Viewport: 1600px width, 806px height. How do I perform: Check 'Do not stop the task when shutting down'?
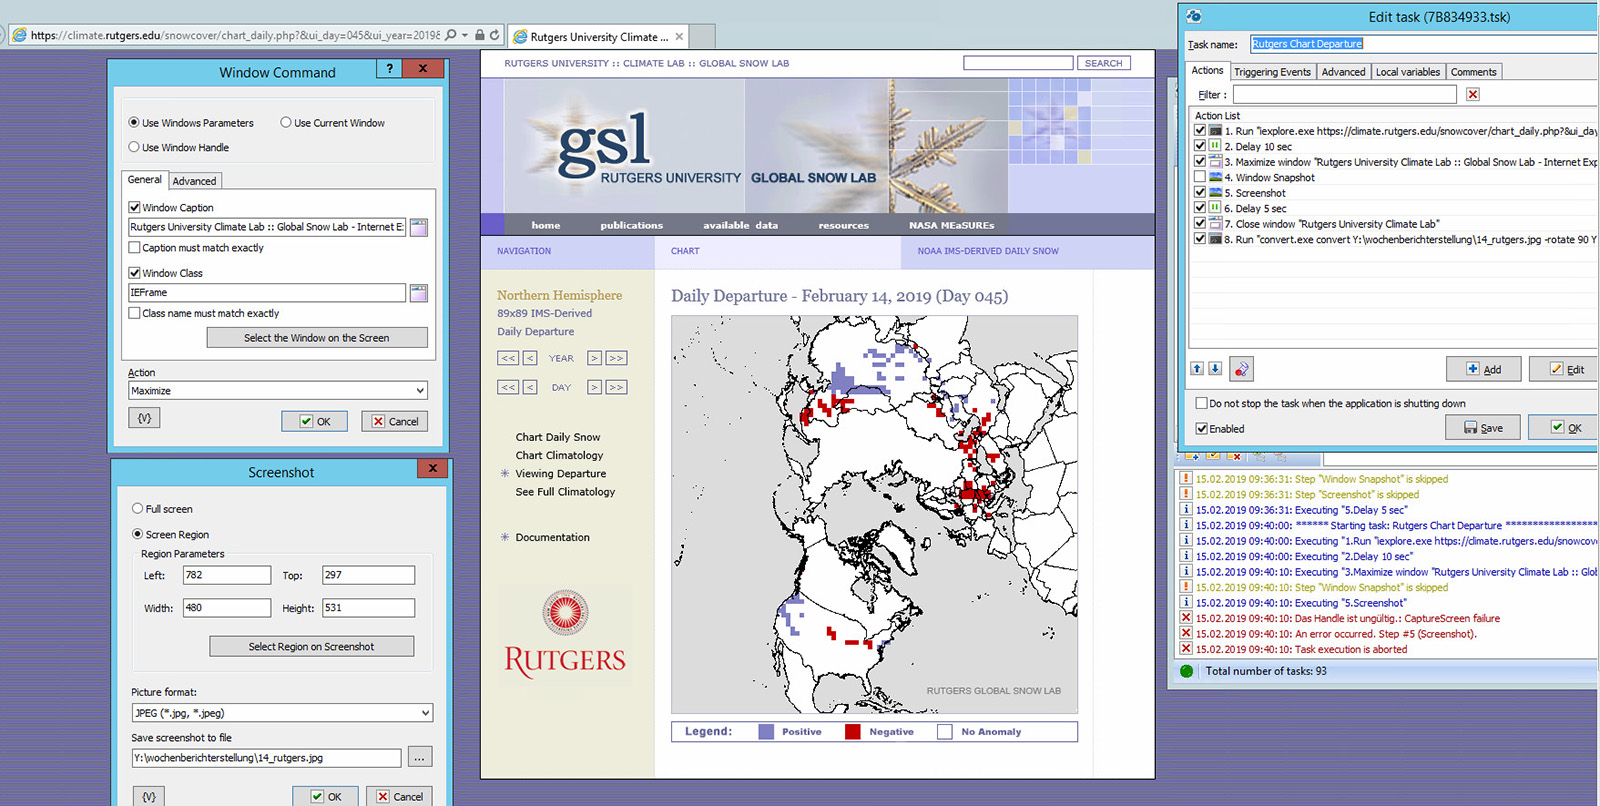click(1202, 403)
